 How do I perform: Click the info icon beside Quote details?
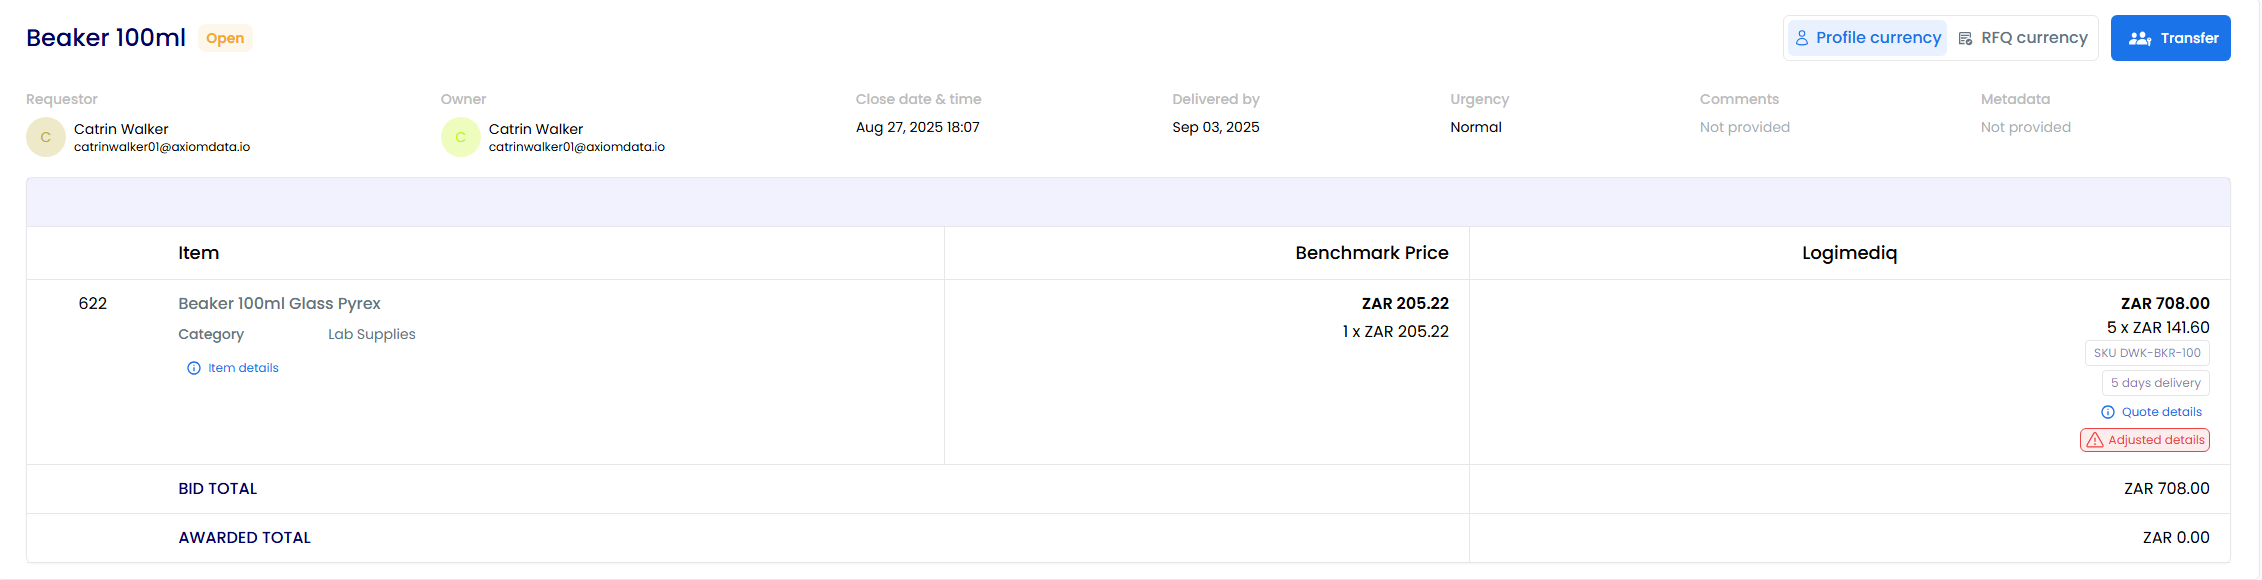(x=2108, y=412)
